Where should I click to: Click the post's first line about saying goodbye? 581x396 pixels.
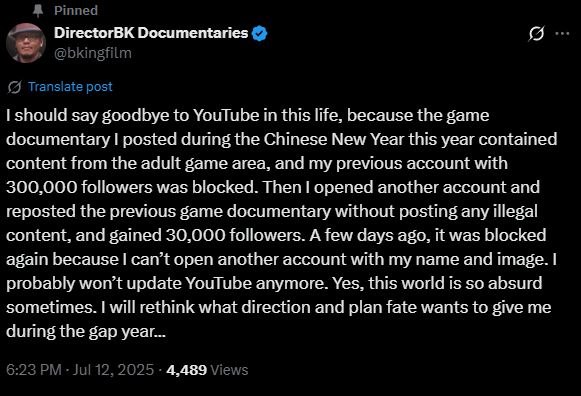point(248,115)
